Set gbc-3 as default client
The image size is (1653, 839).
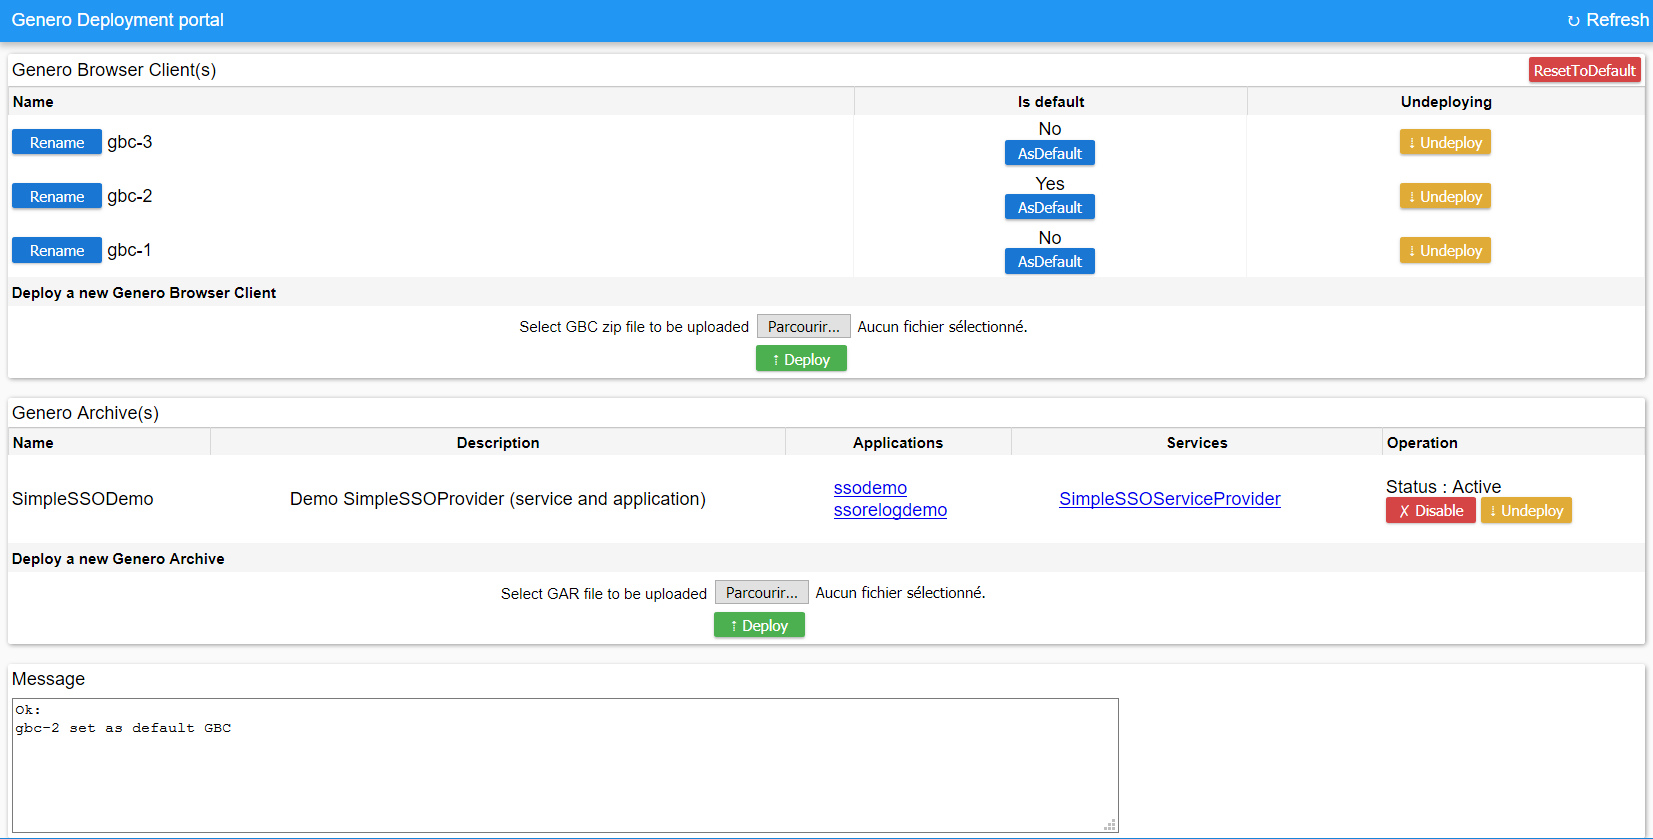coord(1050,153)
